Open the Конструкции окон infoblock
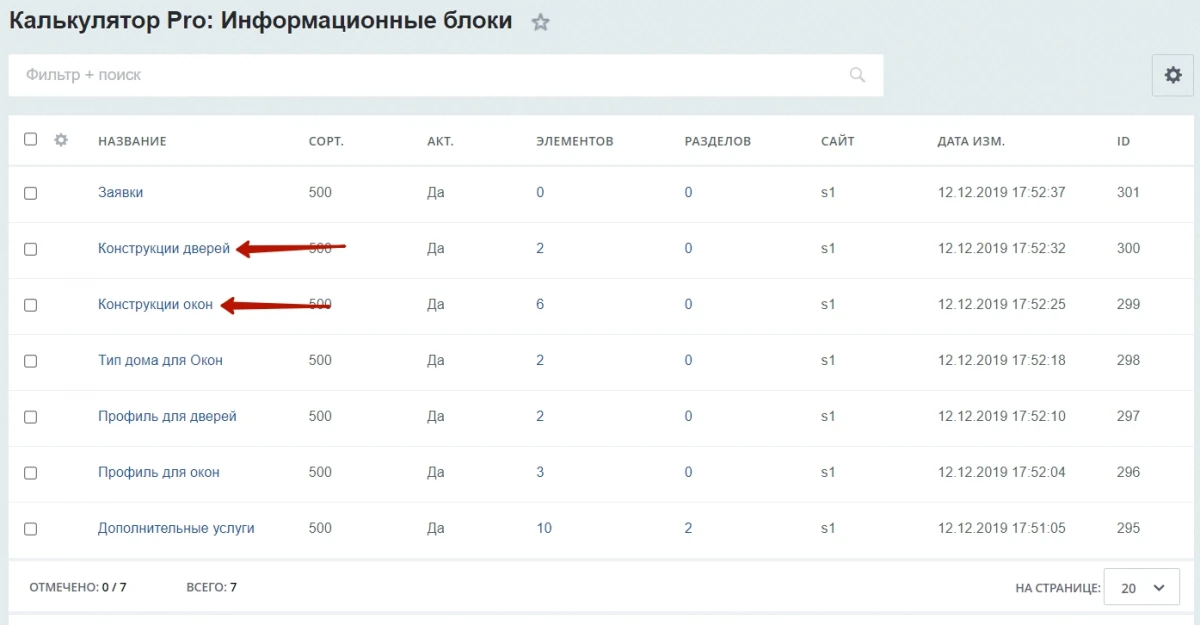This screenshot has width=1200, height=625. (155, 304)
